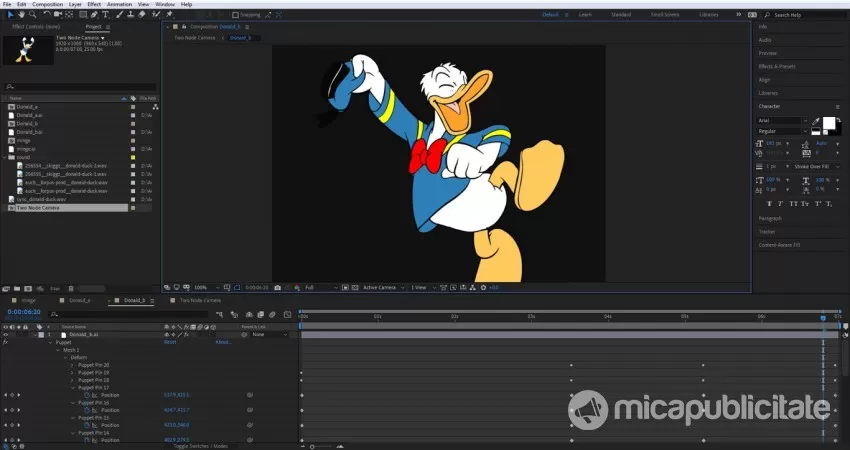This screenshot has height=450, width=850.
Task: Create a new composition from Project panel footer
Action: [28, 289]
